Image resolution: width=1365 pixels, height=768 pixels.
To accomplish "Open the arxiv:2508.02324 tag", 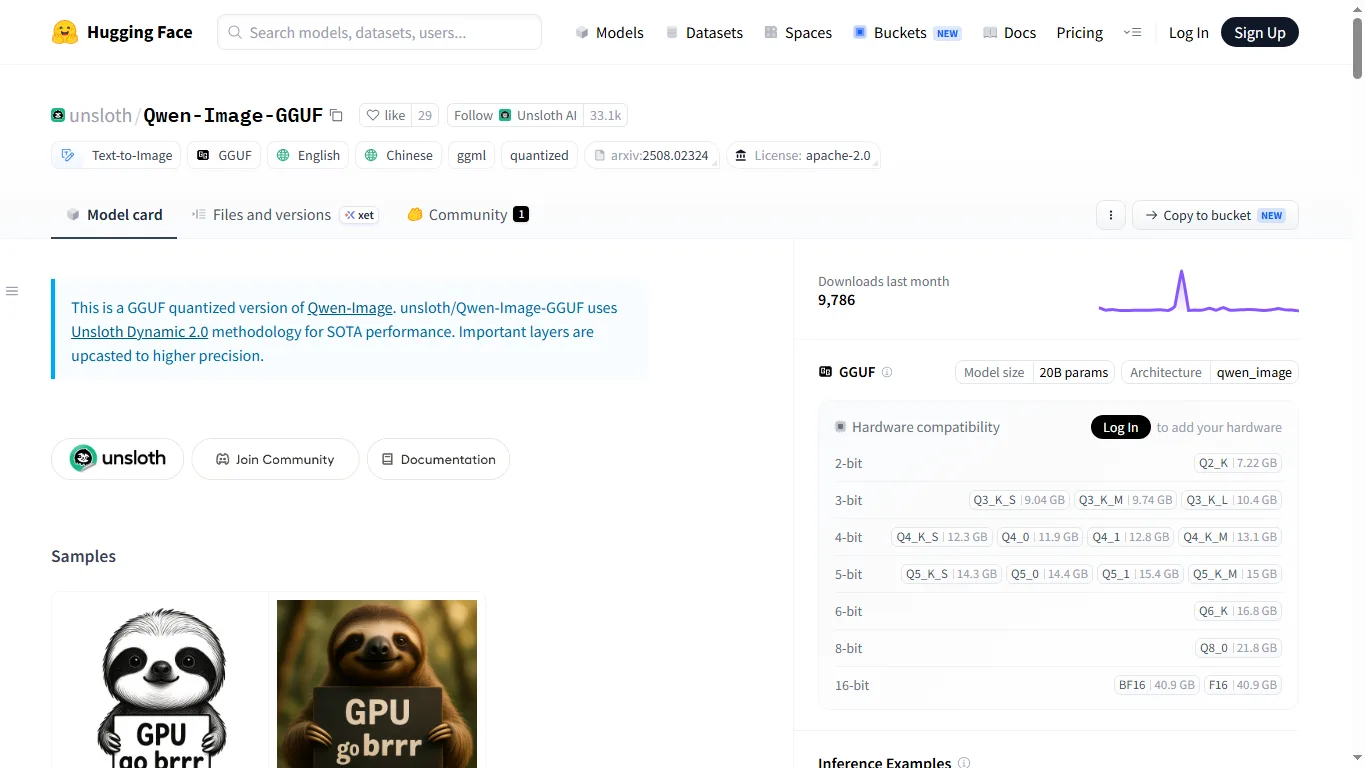I will (x=652, y=155).
